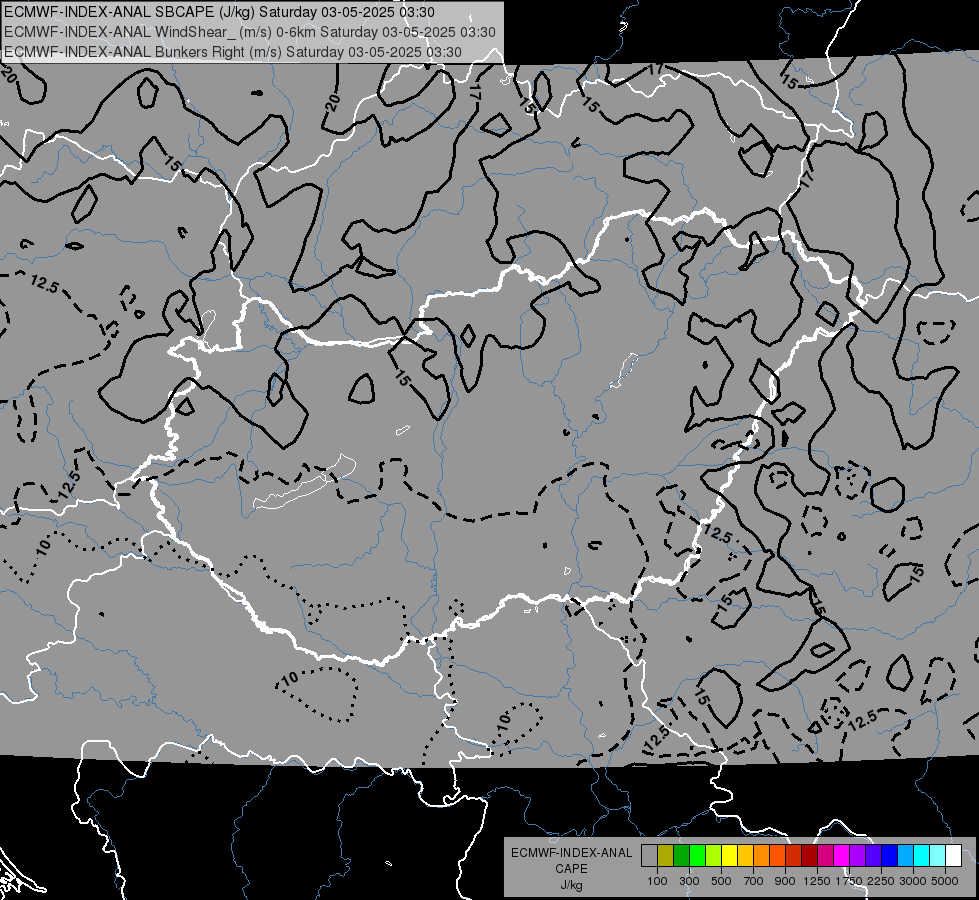Click the legend value 900

pos(785,881)
